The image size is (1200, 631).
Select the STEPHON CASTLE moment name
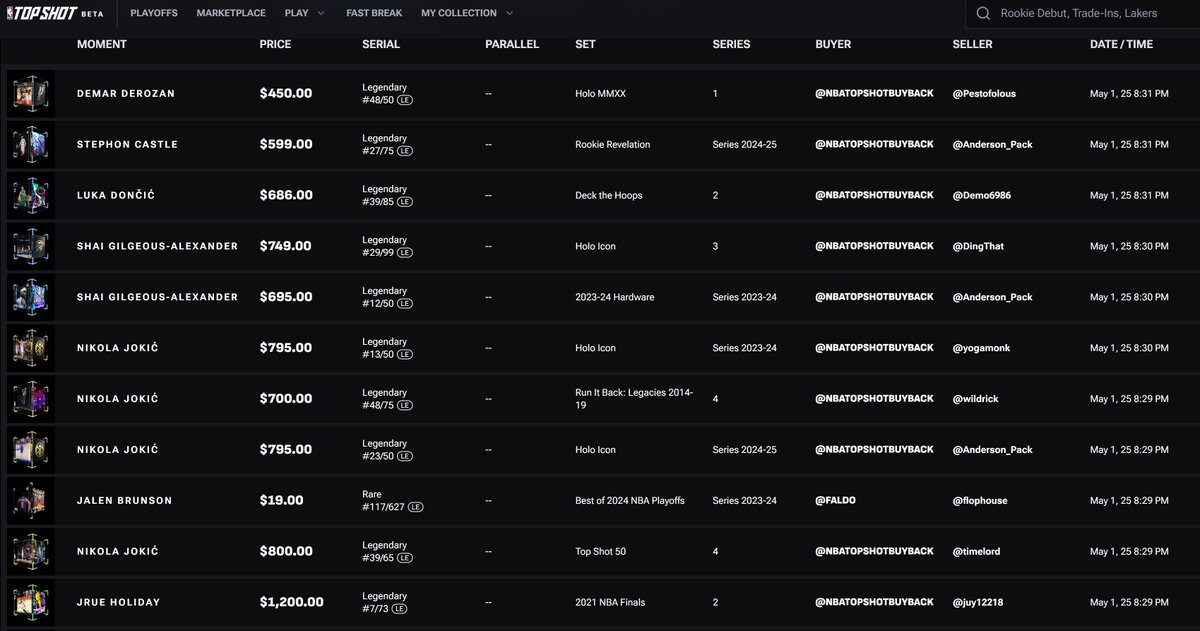point(127,144)
